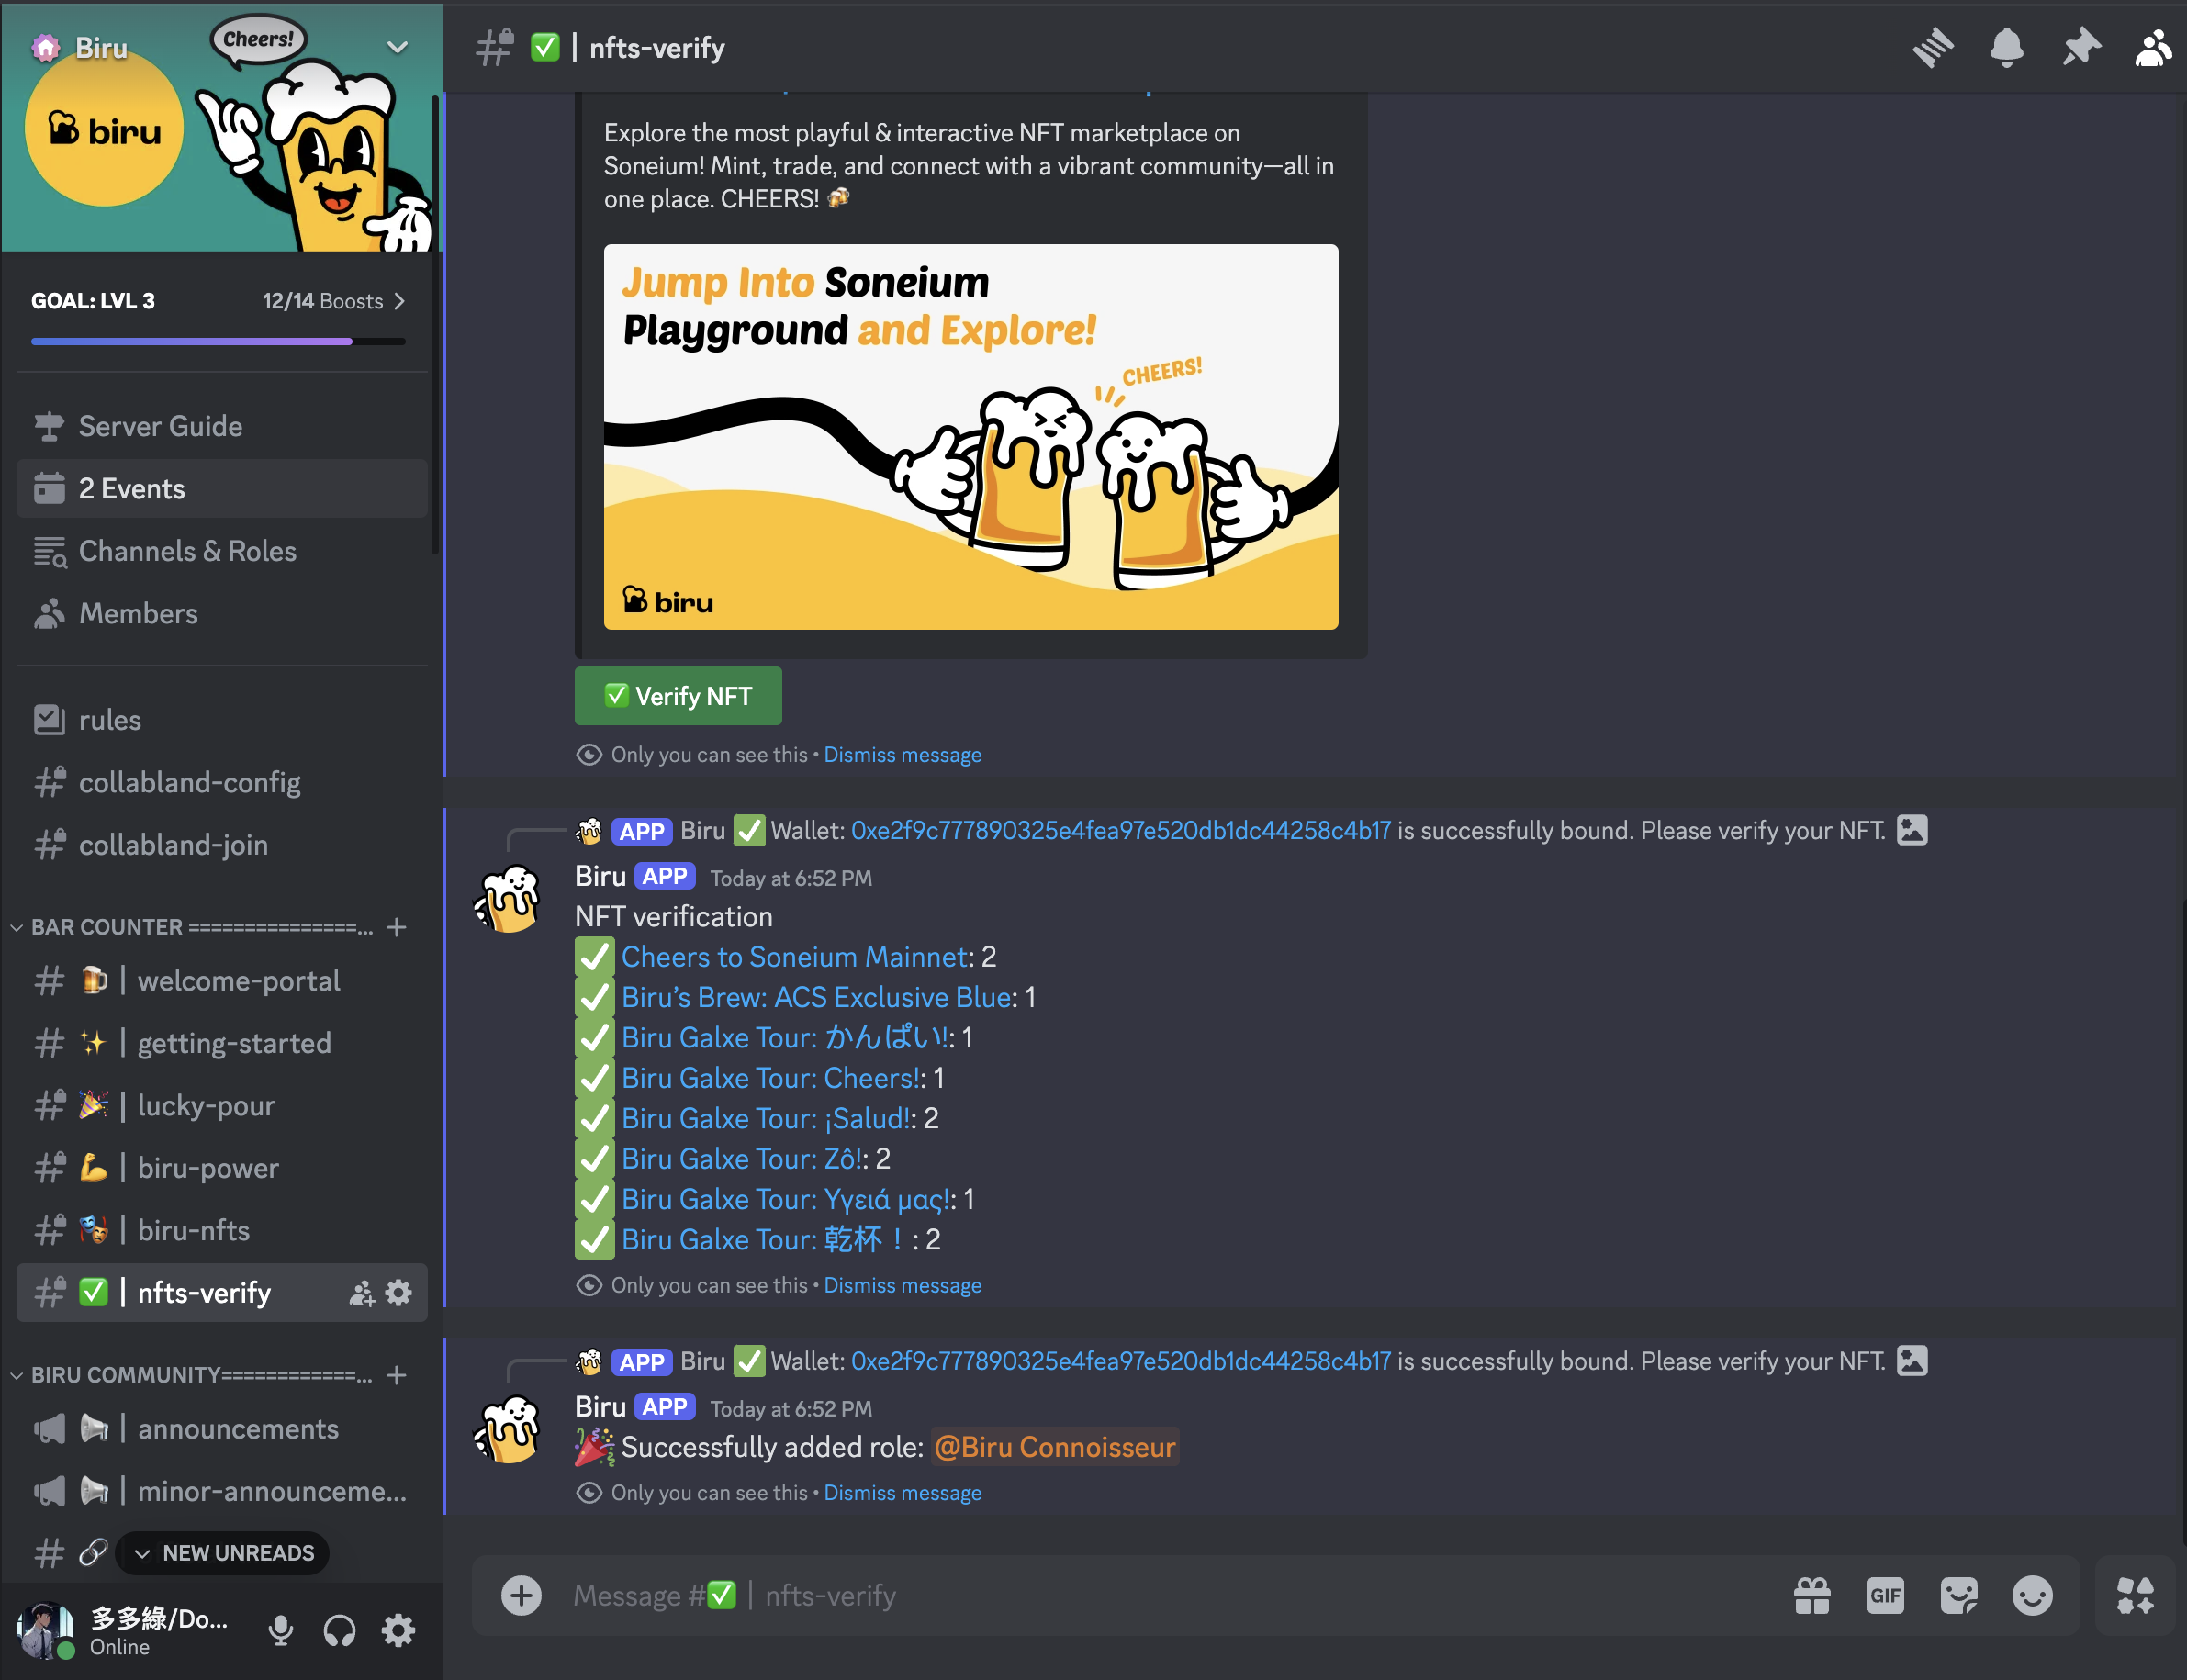Focus the nfts-verify message input field

click(x=1100, y=1595)
